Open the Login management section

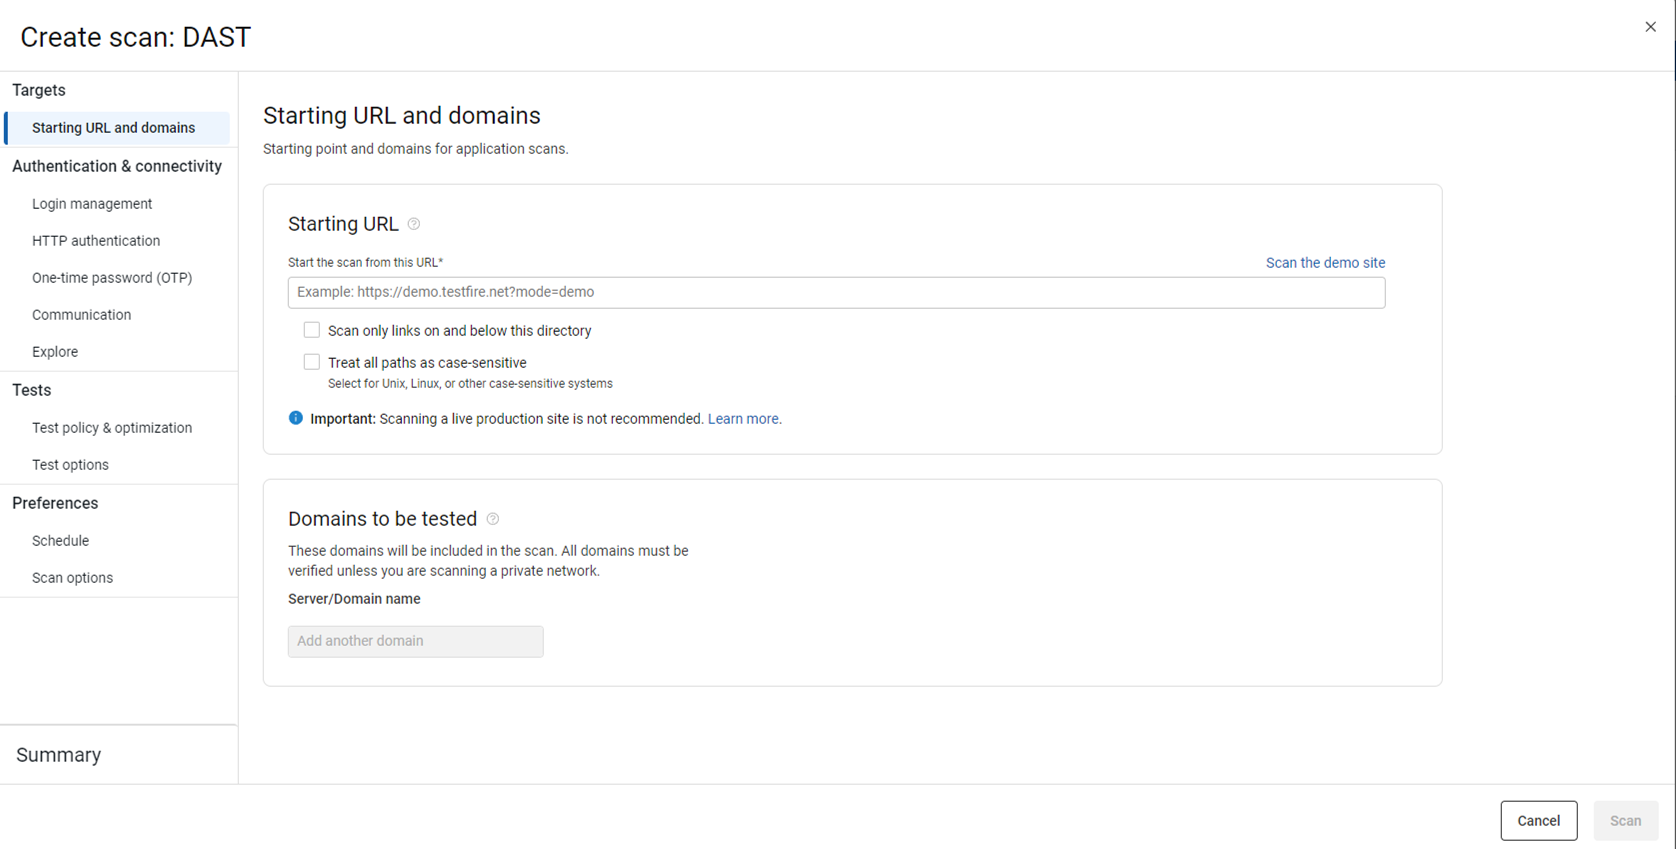[x=92, y=204]
